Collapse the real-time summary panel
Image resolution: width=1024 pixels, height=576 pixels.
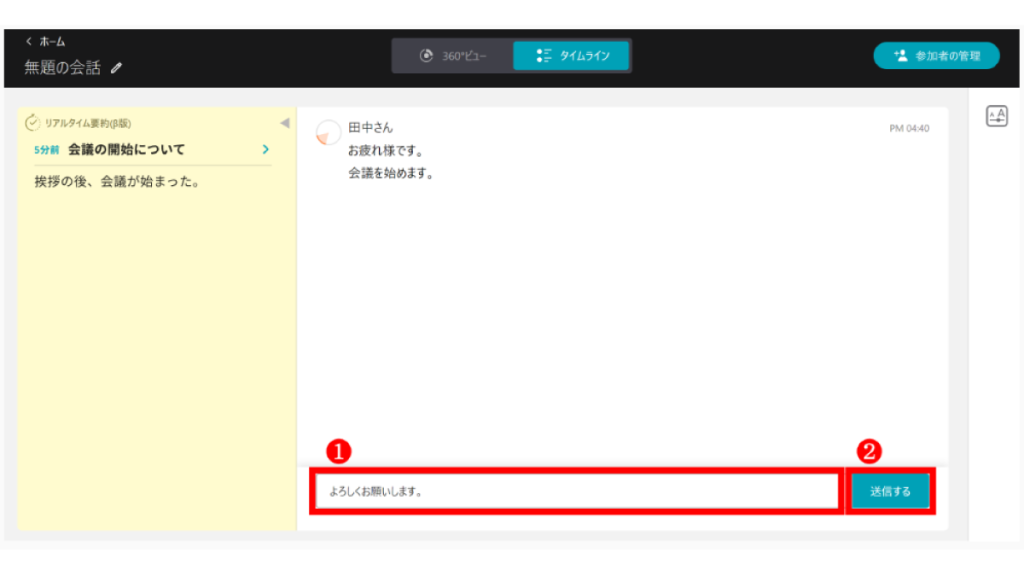[284, 123]
